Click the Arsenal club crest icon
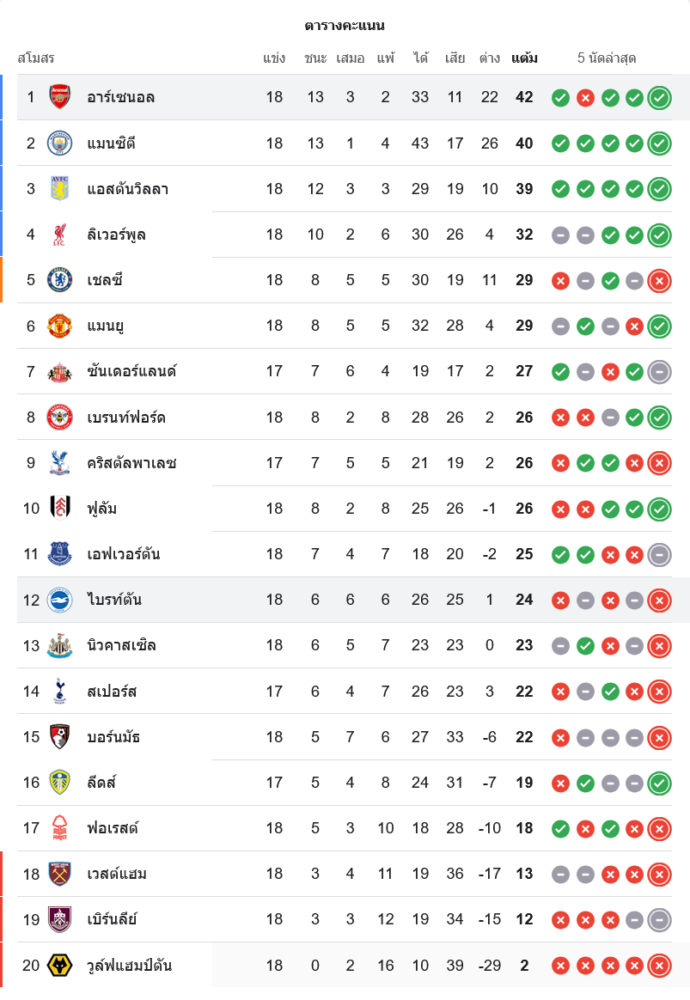The width and height of the screenshot is (690, 1000). [60, 97]
